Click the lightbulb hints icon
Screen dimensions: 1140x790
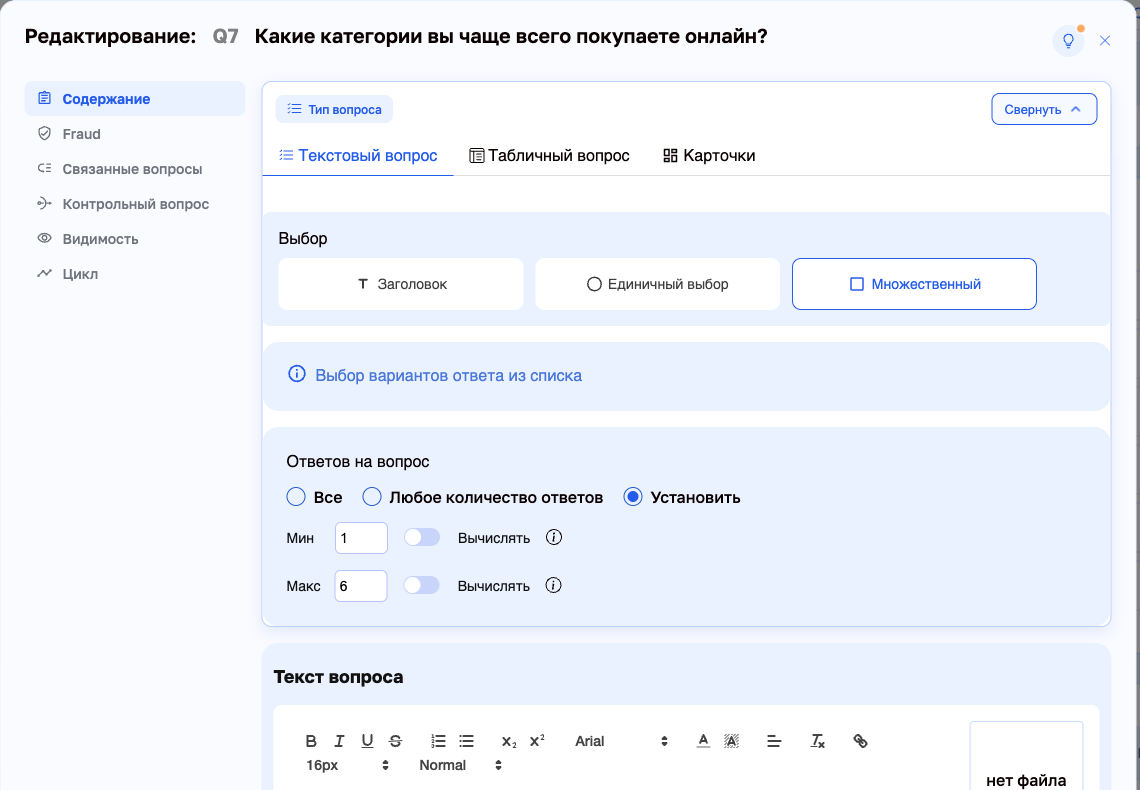click(1068, 41)
